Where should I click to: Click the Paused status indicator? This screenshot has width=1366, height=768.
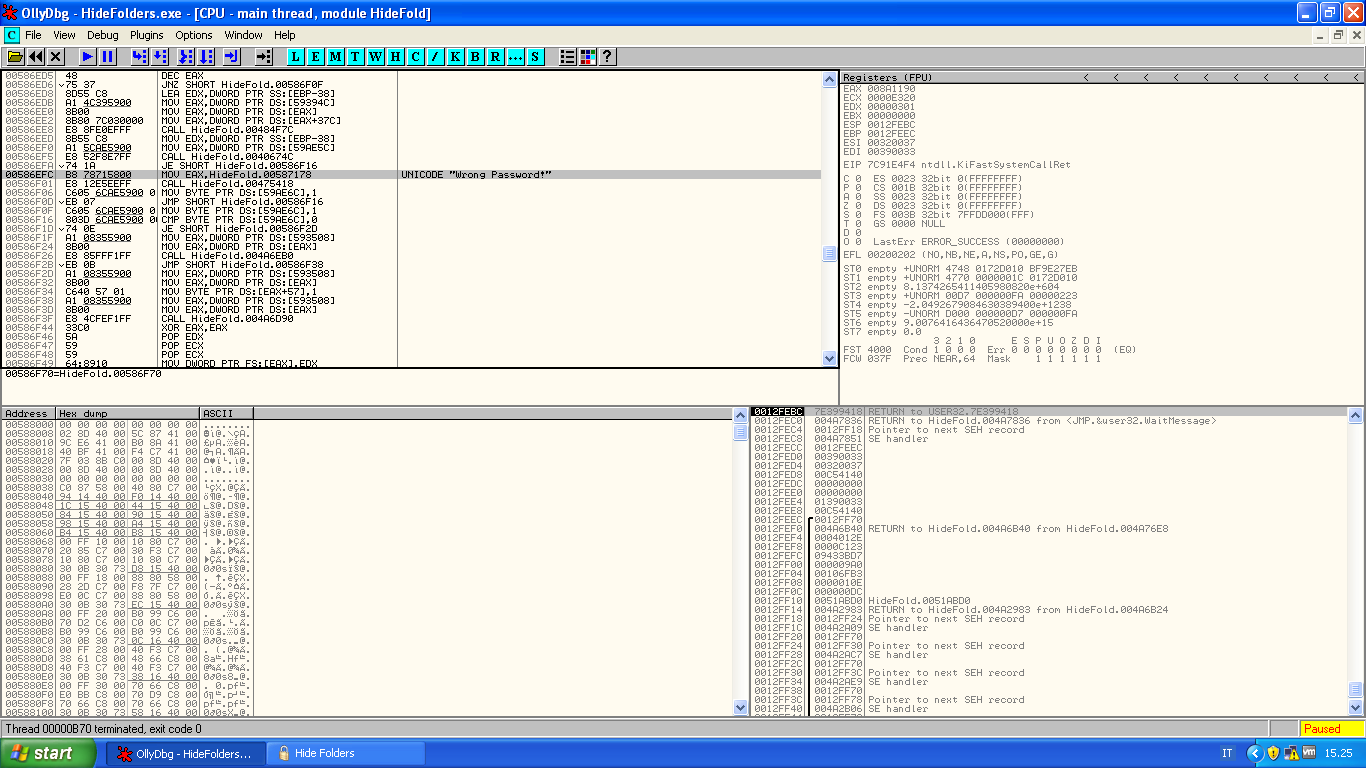(x=1331, y=729)
